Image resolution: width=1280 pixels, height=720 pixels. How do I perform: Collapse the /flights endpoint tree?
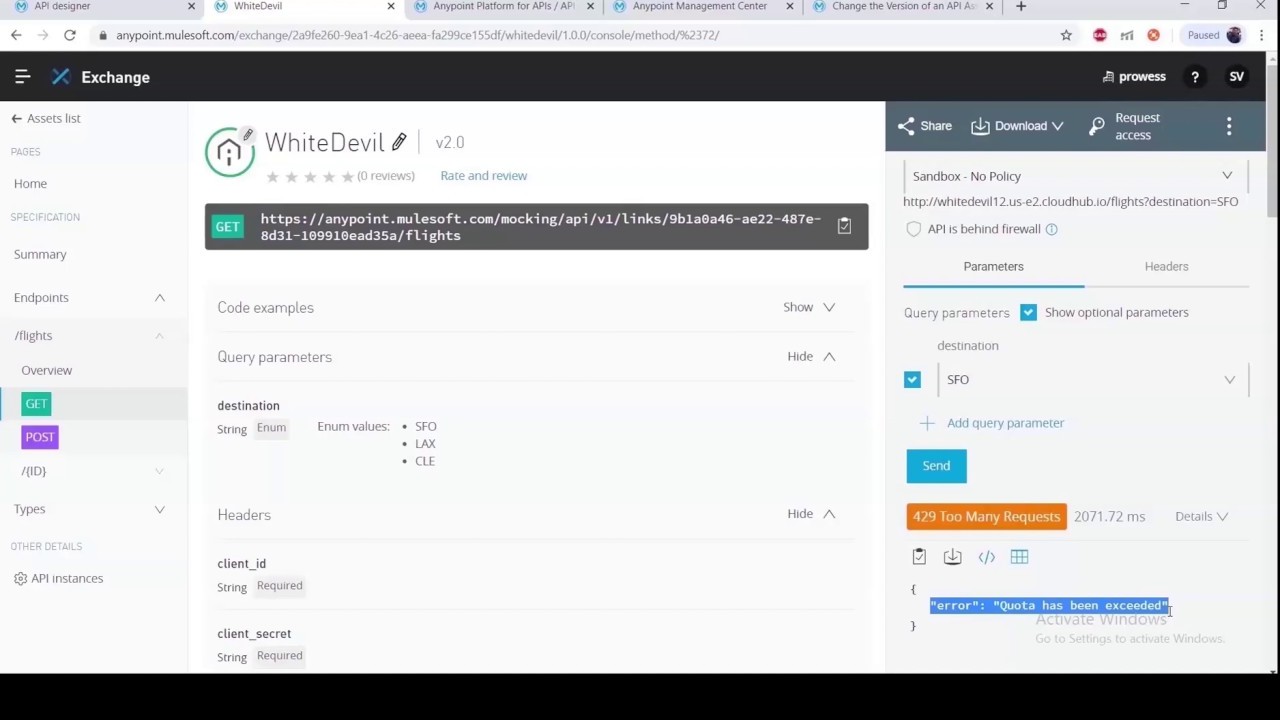pos(159,336)
